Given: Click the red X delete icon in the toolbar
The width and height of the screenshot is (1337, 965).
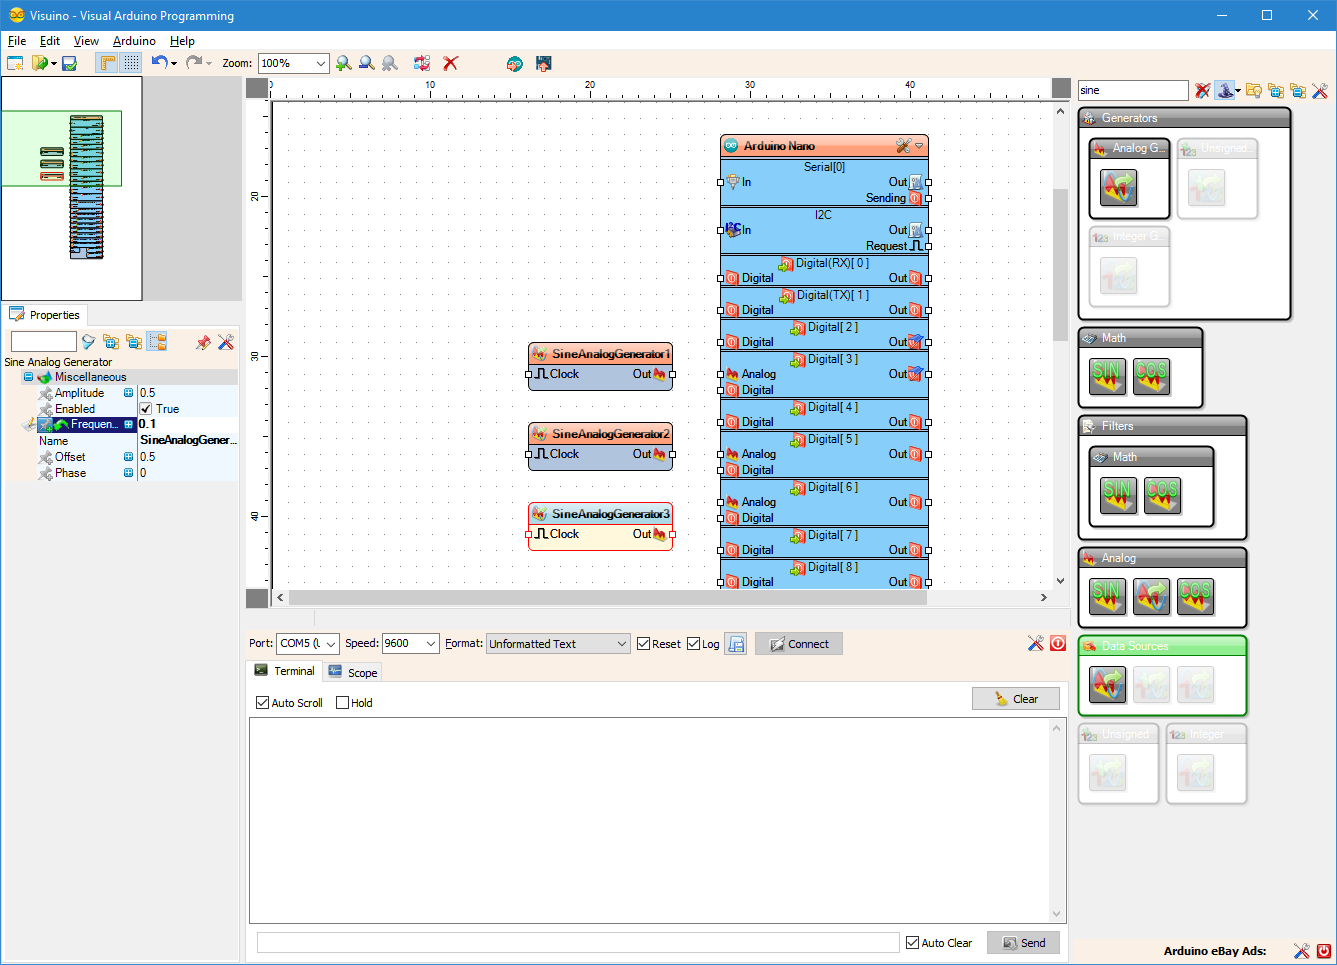Looking at the screenshot, I should click(451, 62).
